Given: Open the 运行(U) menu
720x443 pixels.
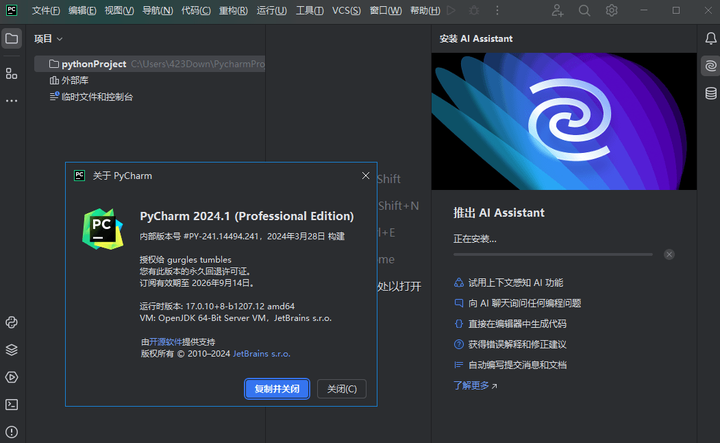Looking at the screenshot, I should (x=272, y=10).
